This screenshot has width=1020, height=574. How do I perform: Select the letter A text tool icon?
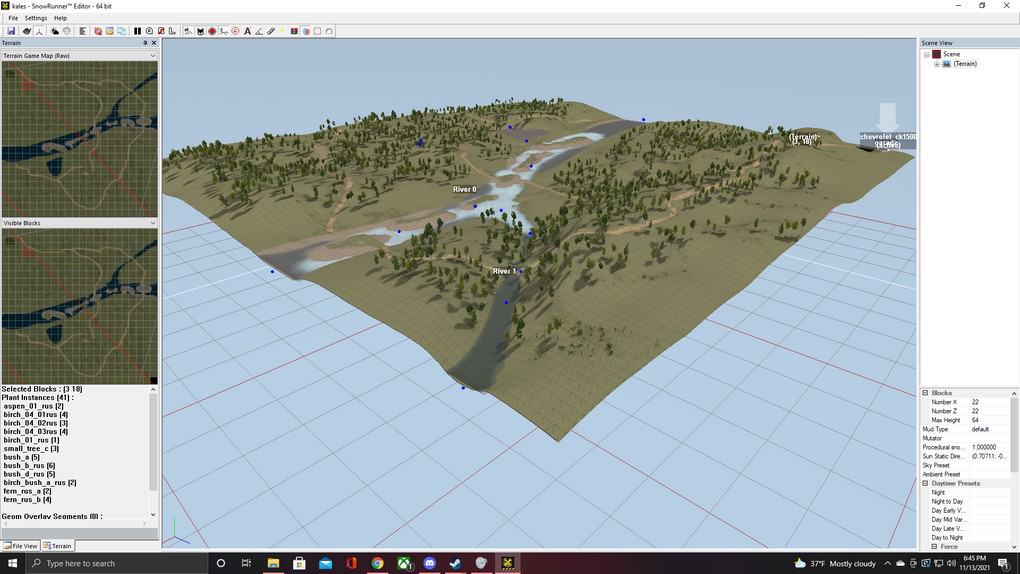(247, 31)
